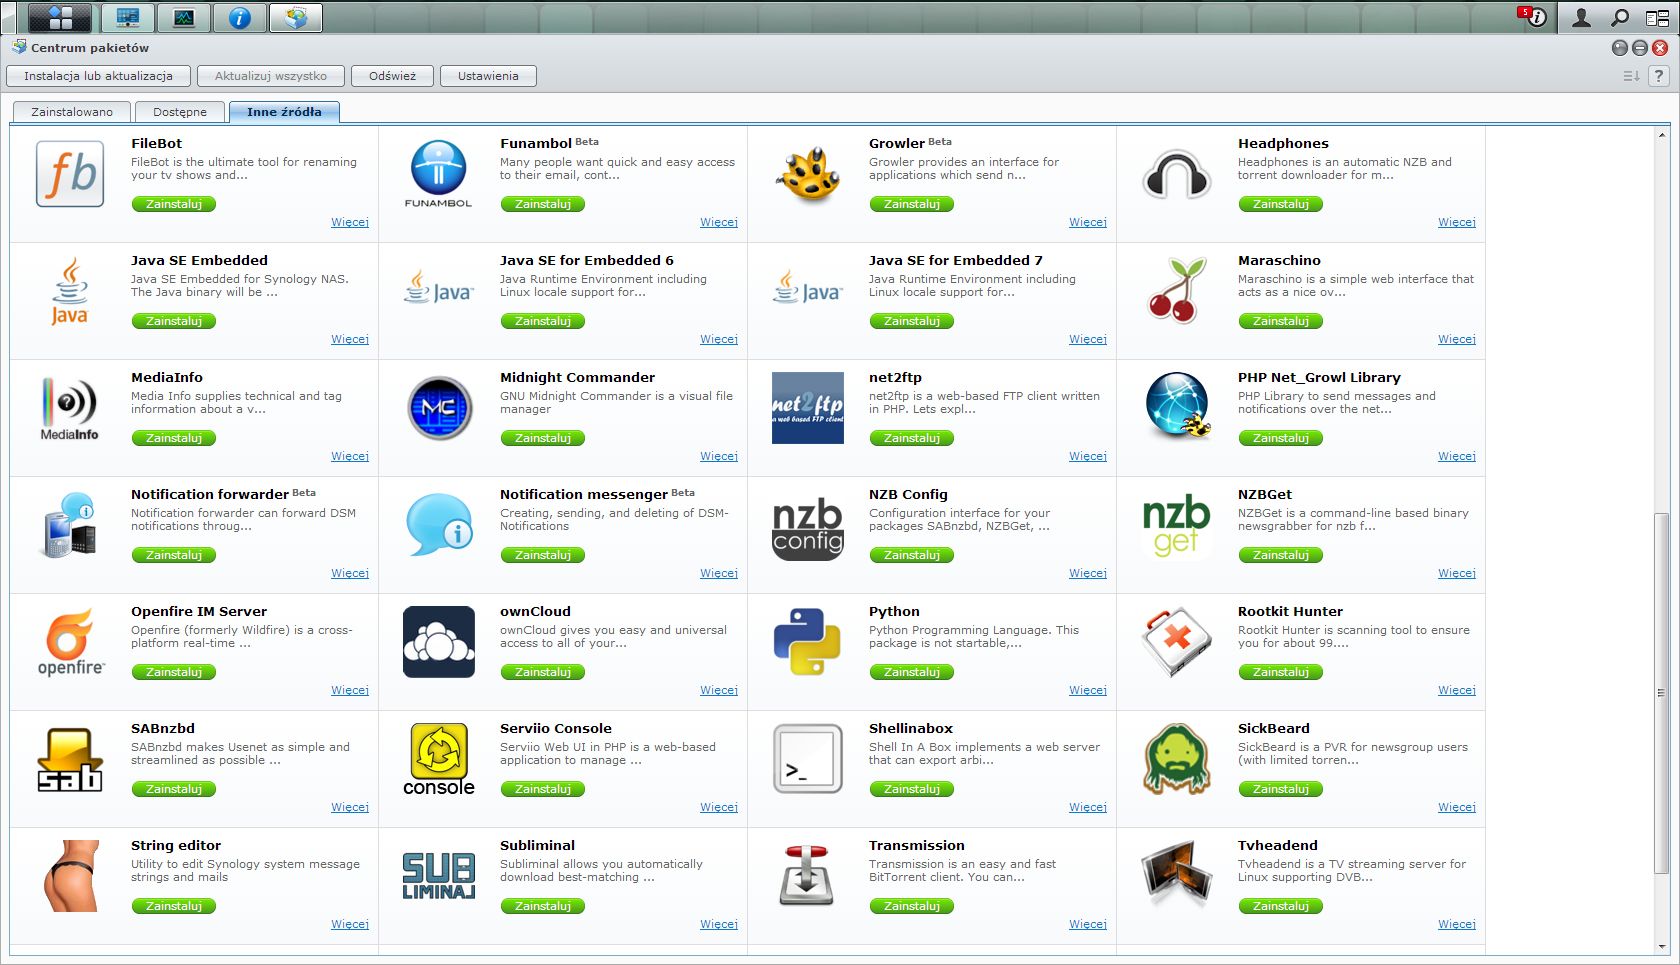Select the ownCloud cloud icon

coord(439,642)
